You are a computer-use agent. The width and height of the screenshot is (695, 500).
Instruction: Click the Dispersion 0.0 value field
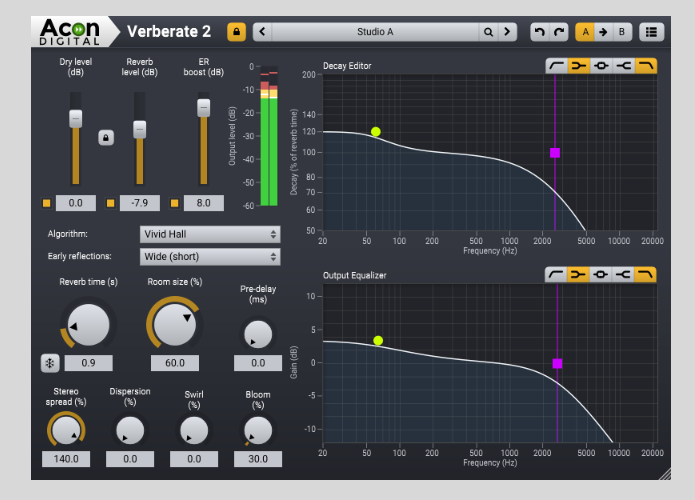point(130,459)
